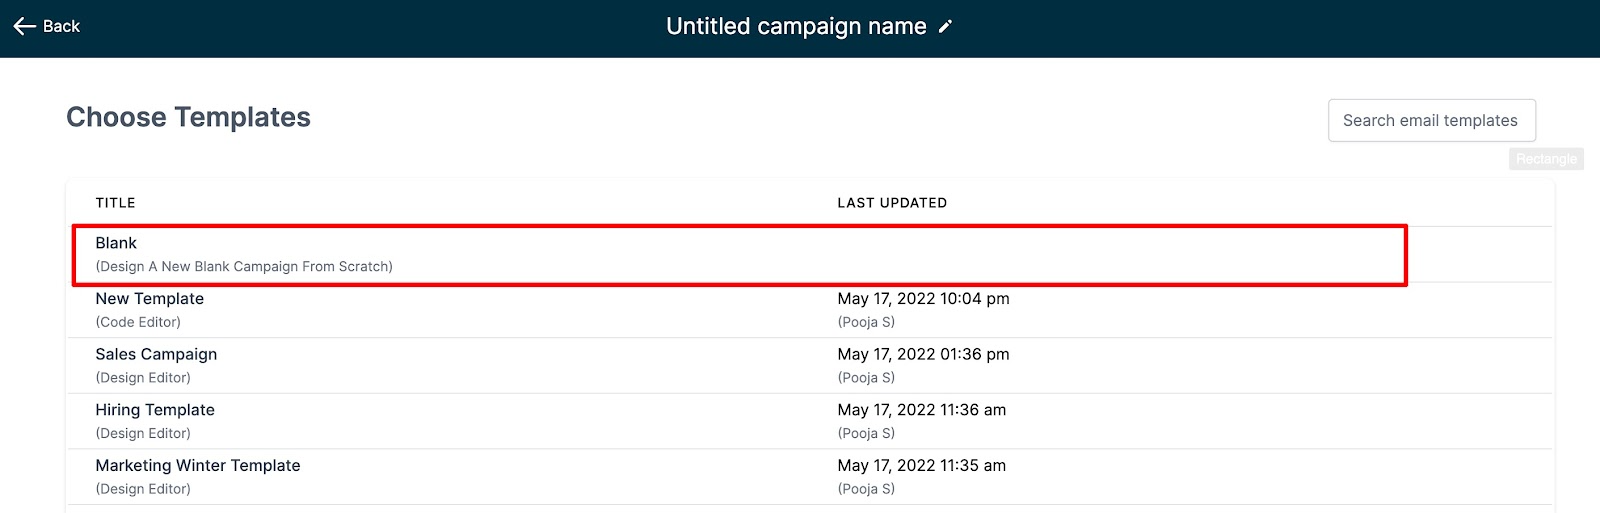Click the Choose Templates heading
This screenshot has width=1600, height=513.
(188, 117)
